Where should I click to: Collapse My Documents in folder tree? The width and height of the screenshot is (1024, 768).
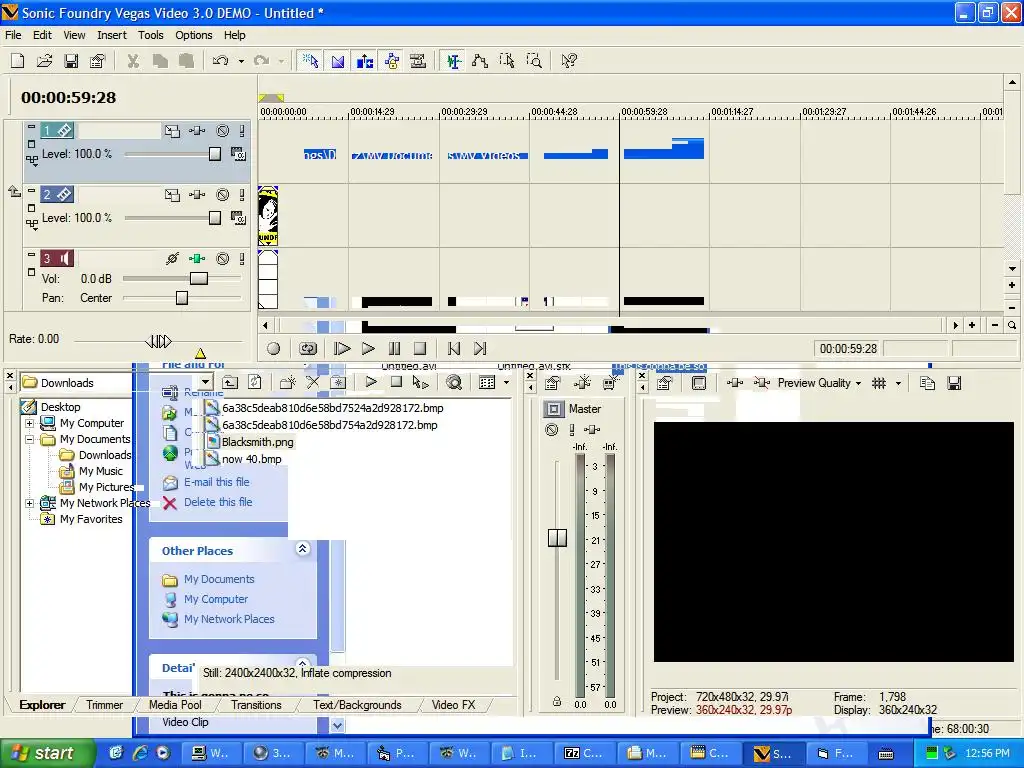[29, 440]
